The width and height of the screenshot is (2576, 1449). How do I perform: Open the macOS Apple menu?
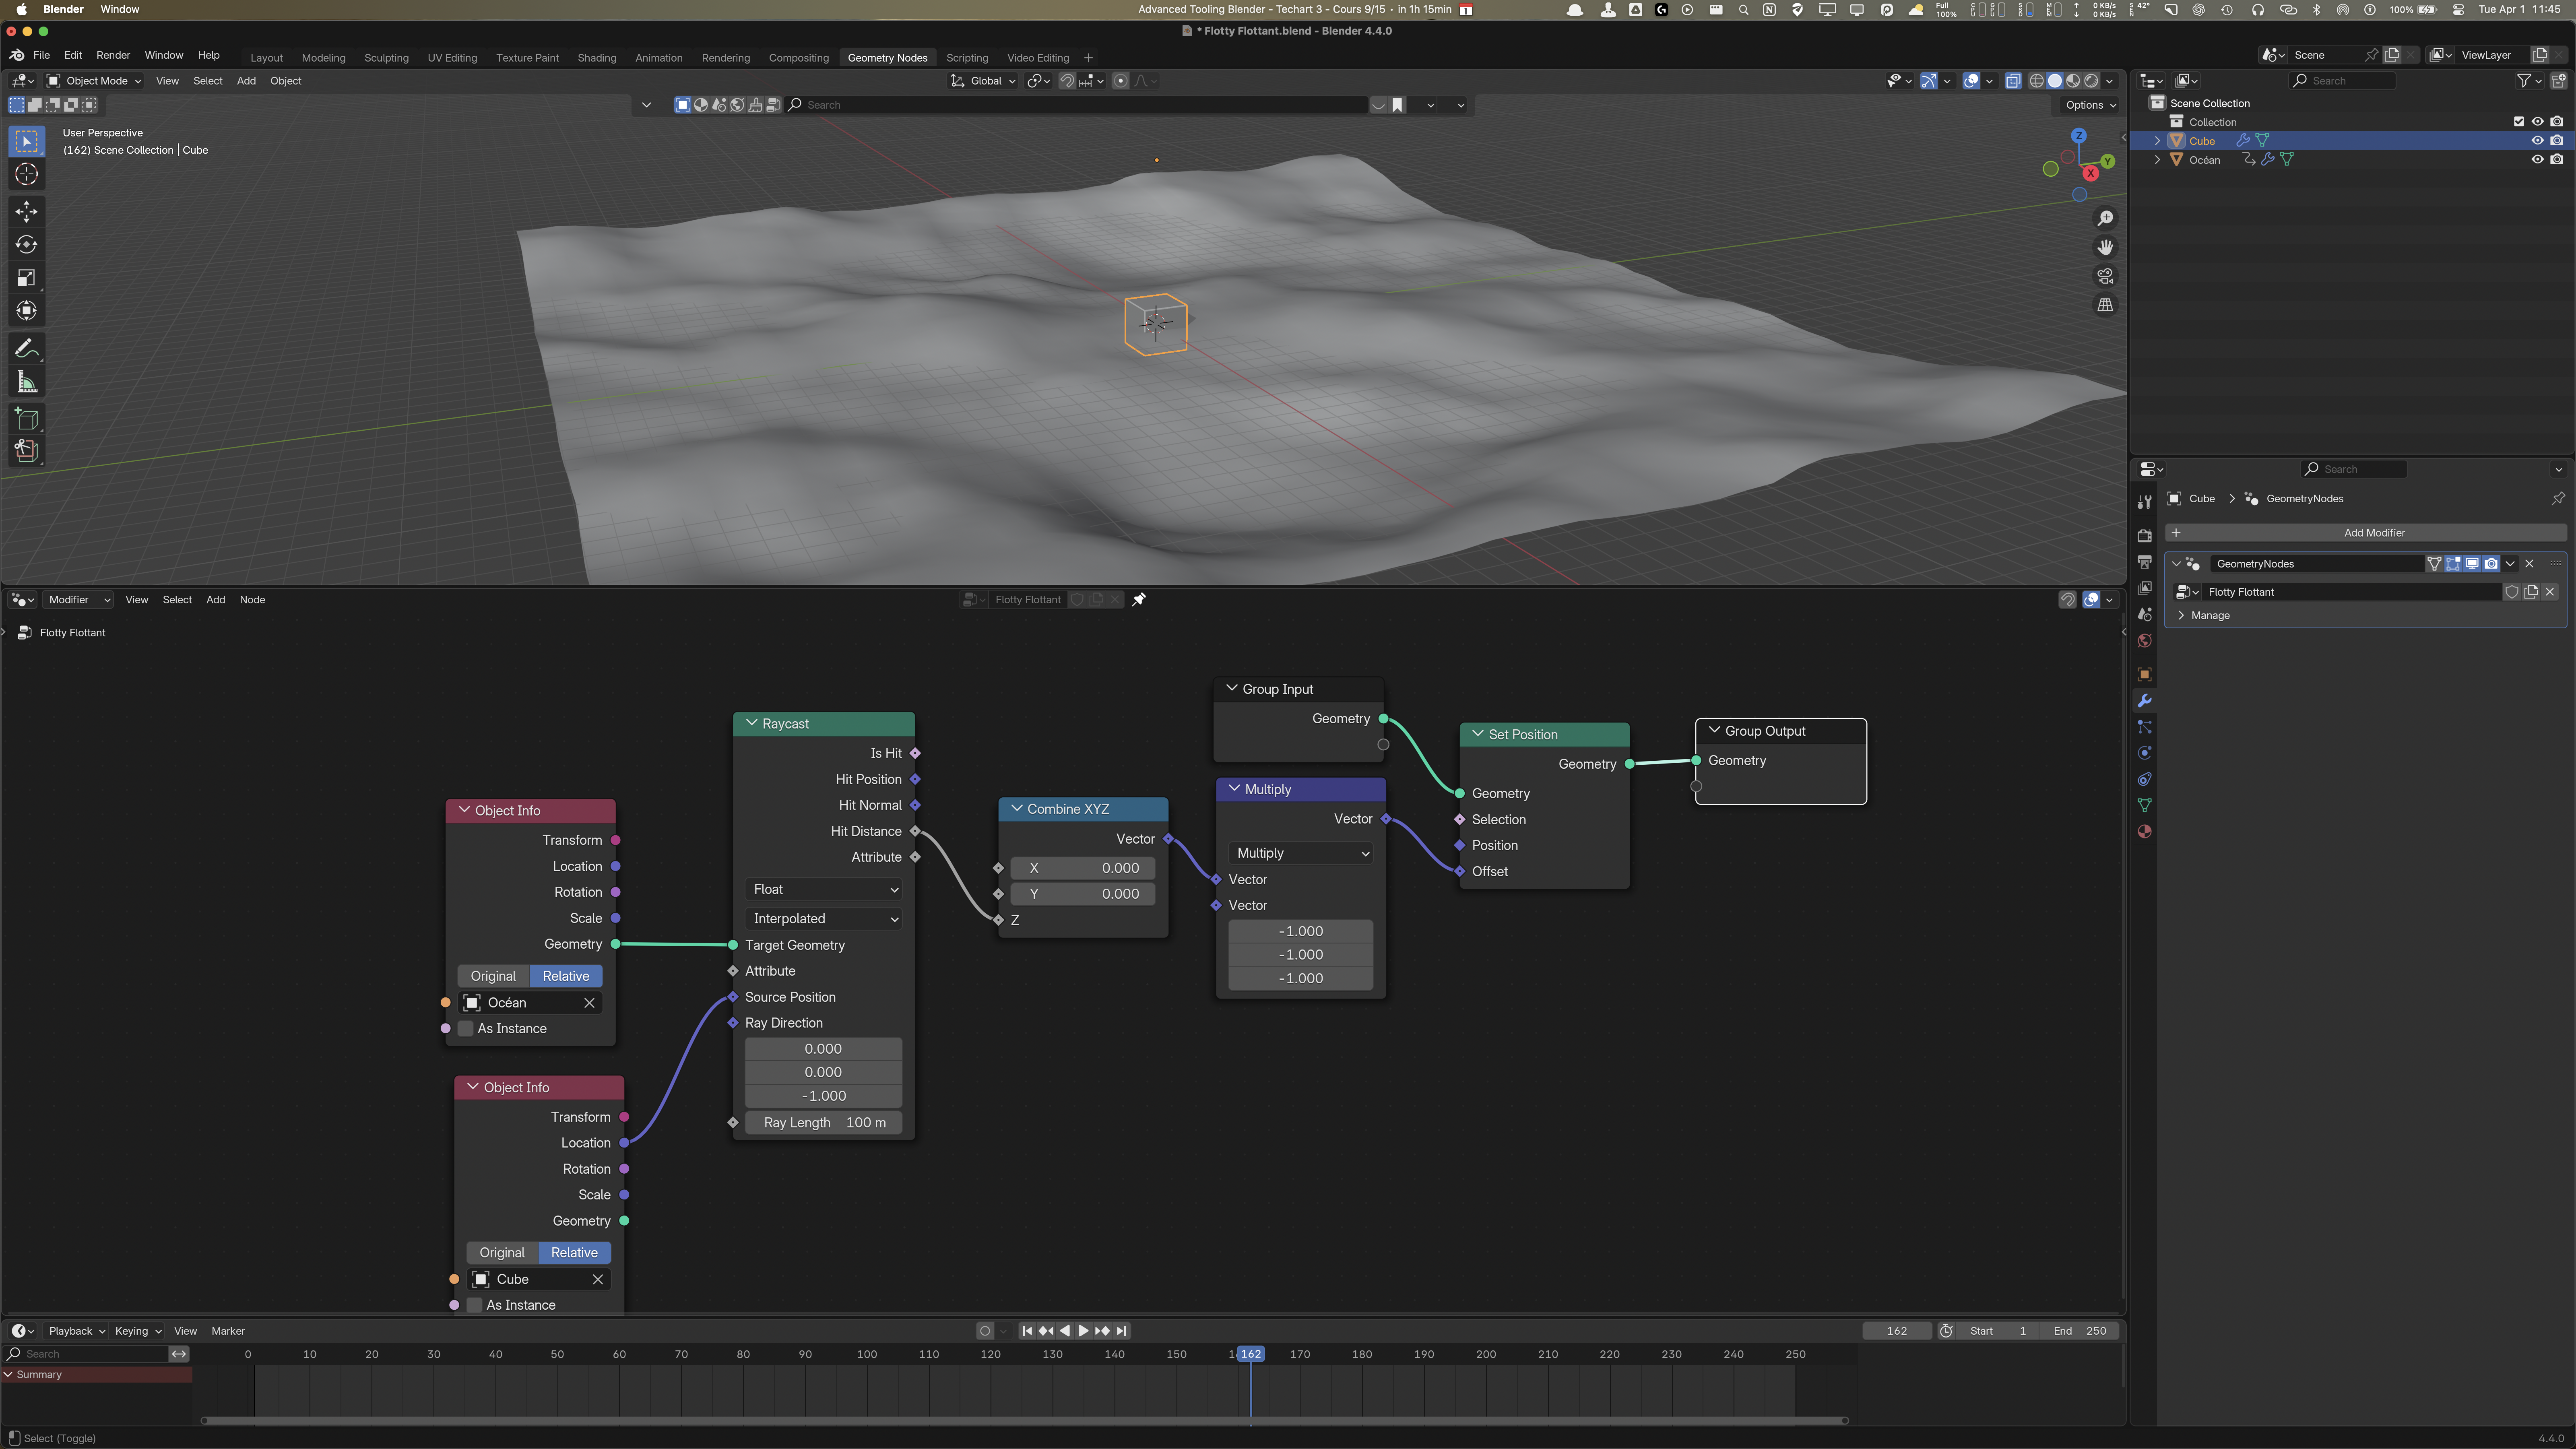pos(21,10)
